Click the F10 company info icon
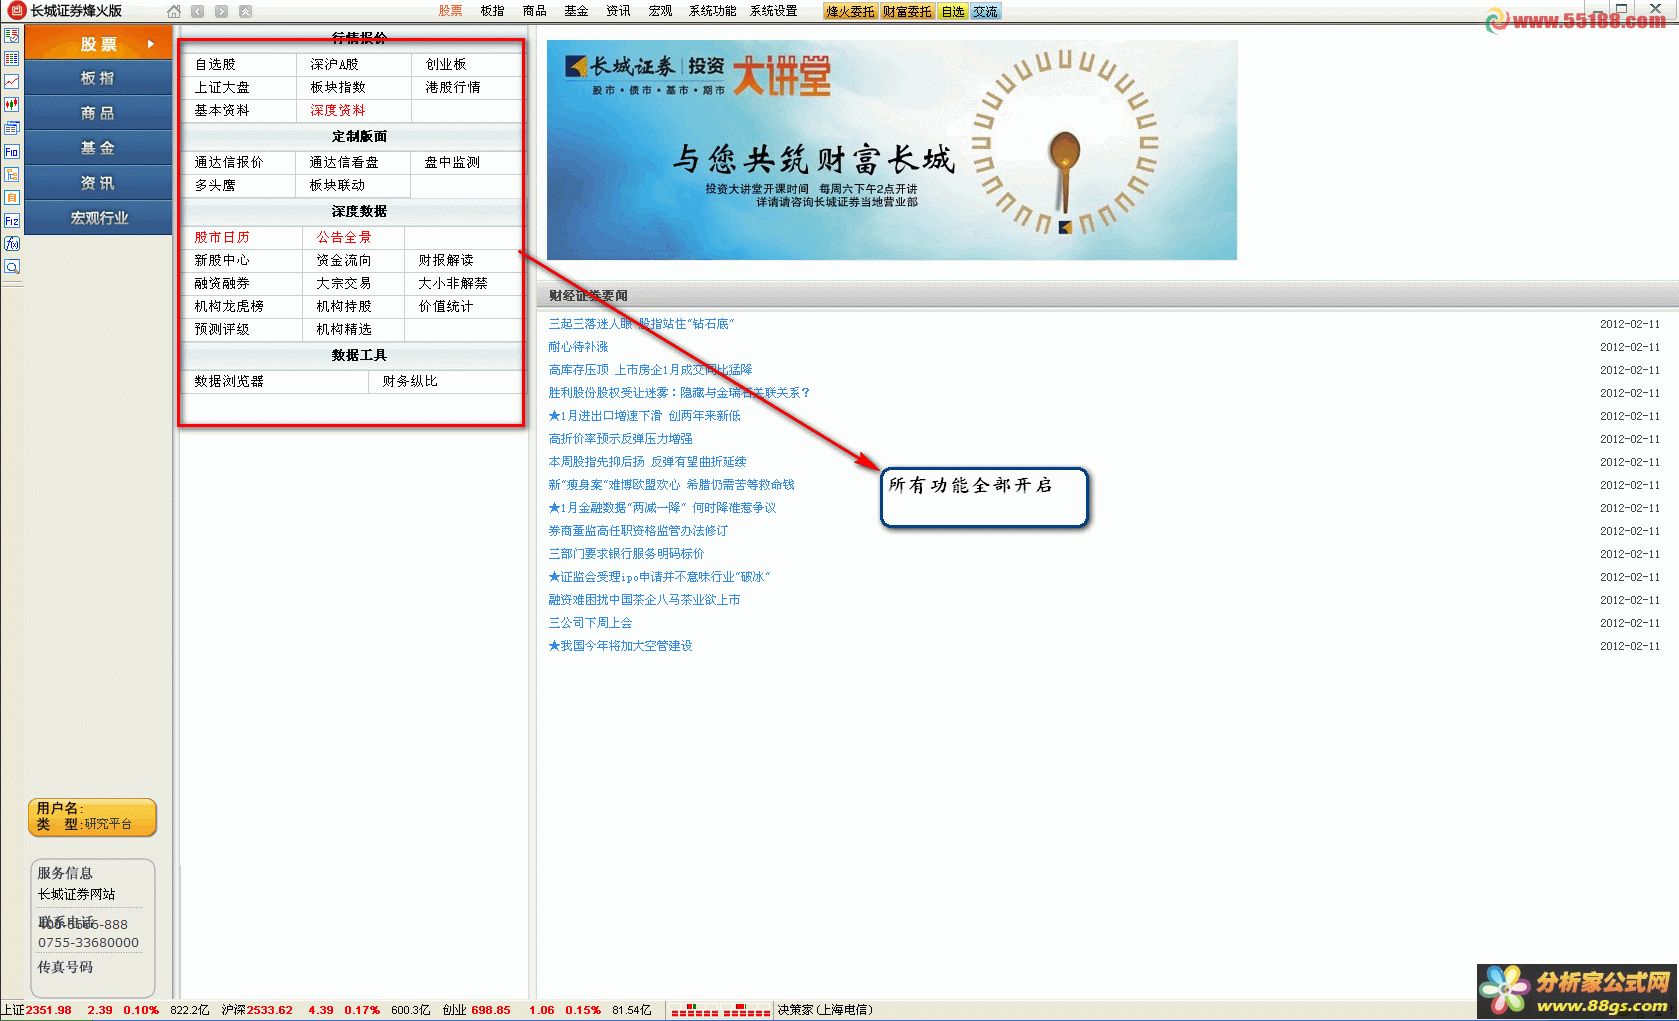Image resolution: width=1679 pixels, height=1021 pixels. click(12, 151)
